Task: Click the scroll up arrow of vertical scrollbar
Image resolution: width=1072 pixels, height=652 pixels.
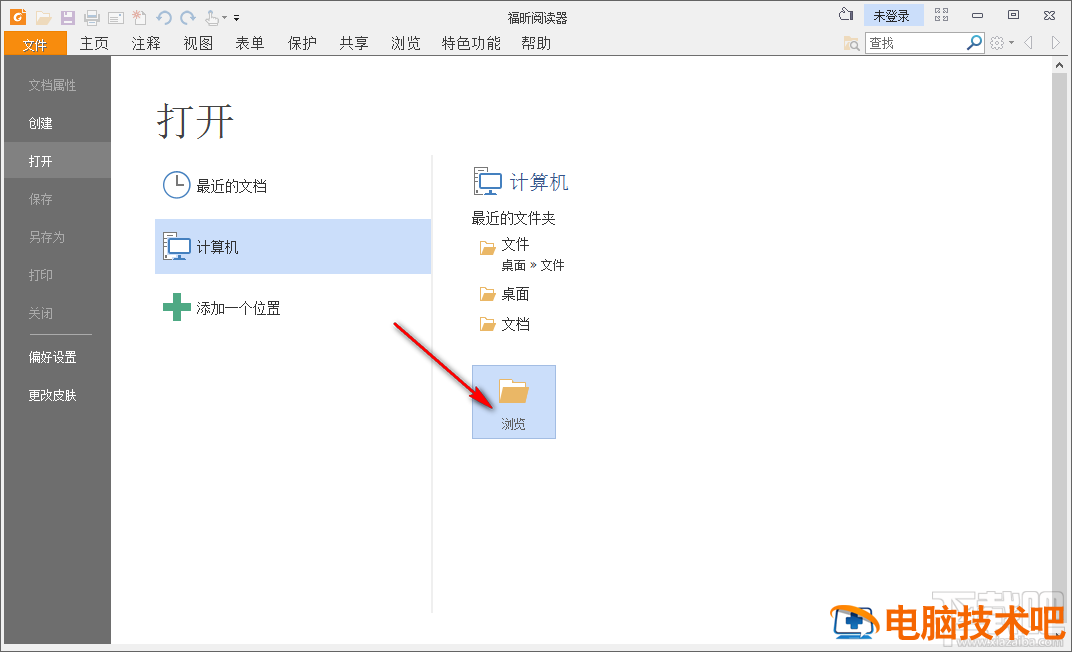Action: (1059, 66)
